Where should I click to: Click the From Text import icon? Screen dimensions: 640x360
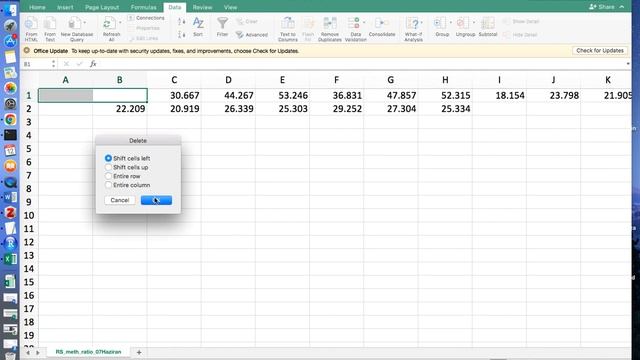pyautogui.click(x=50, y=24)
